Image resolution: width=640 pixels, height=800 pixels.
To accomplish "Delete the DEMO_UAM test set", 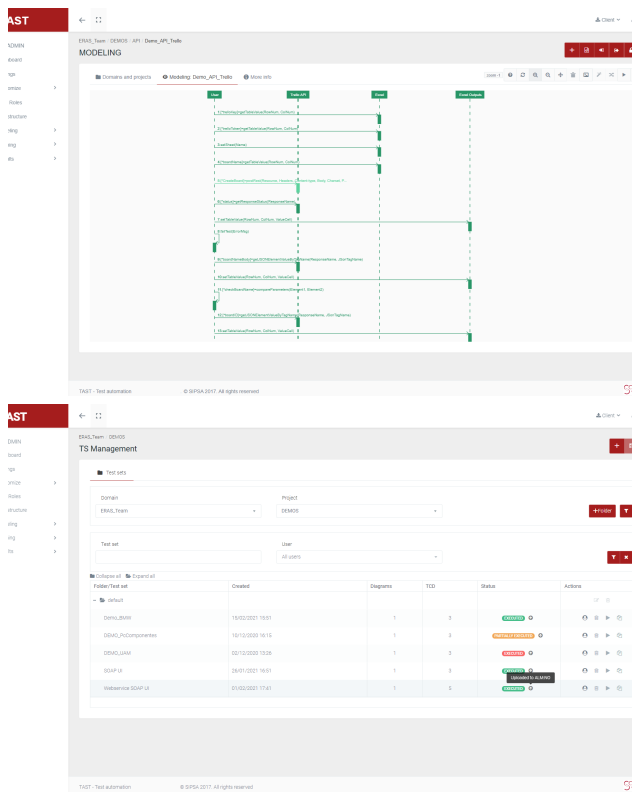I will pyautogui.click(x=596, y=652).
